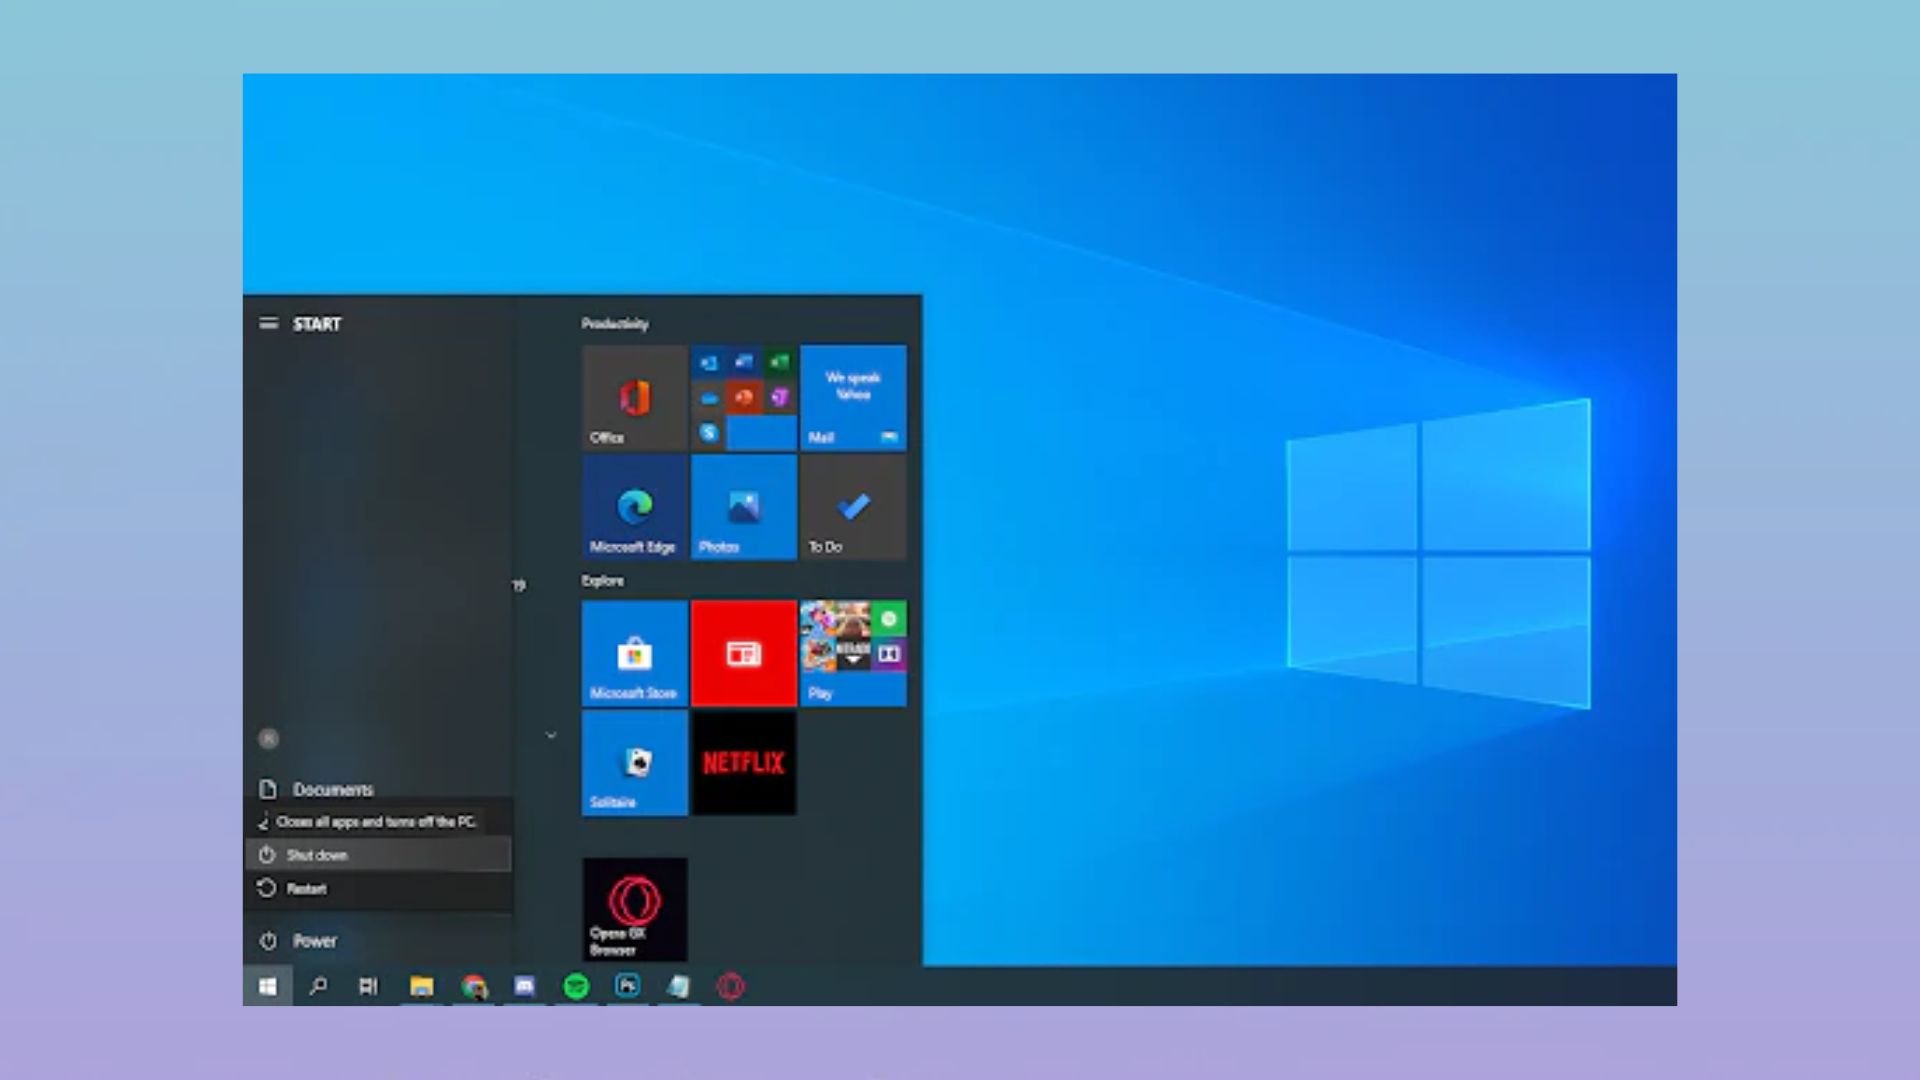Viewport: 1920px width, 1080px height.
Task: Launch Opera GX Browser tile
Action: [634, 909]
